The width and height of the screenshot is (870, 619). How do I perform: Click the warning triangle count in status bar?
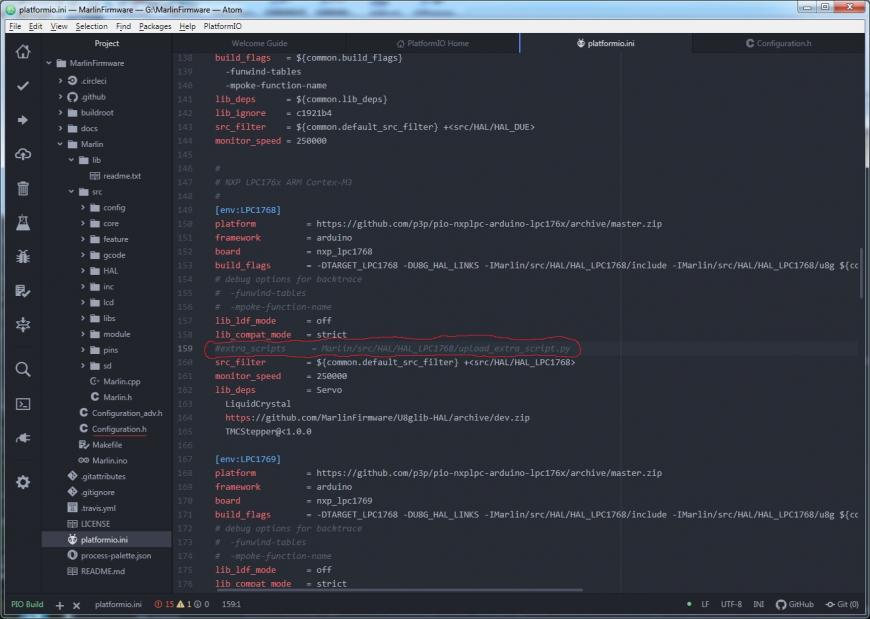184,604
